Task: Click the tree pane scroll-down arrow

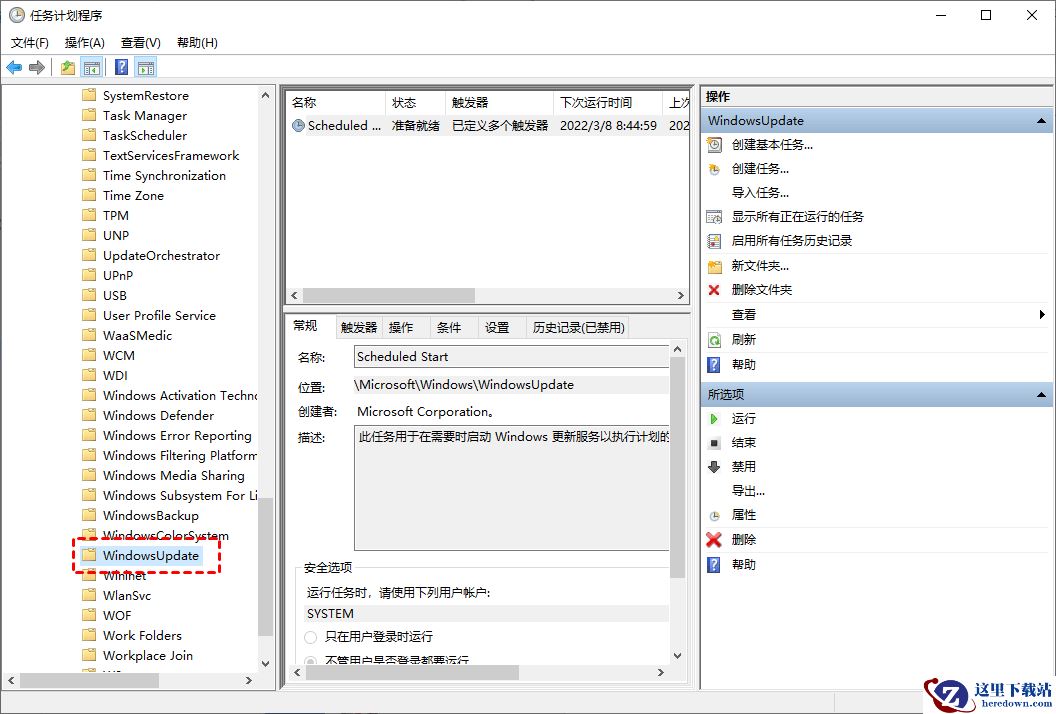Action: tap(265, 663)
